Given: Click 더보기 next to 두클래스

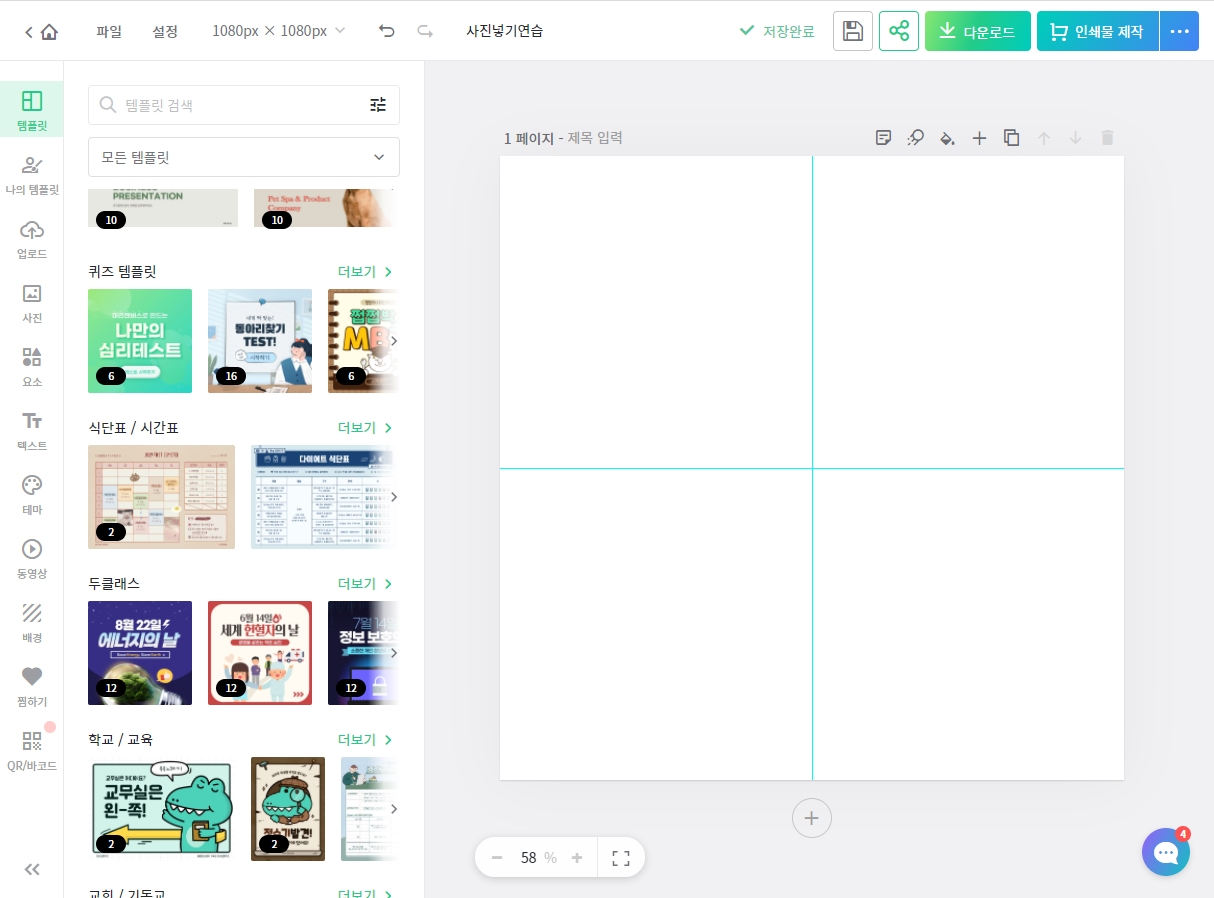Looking at the screenshot, I should click(365, 584).
